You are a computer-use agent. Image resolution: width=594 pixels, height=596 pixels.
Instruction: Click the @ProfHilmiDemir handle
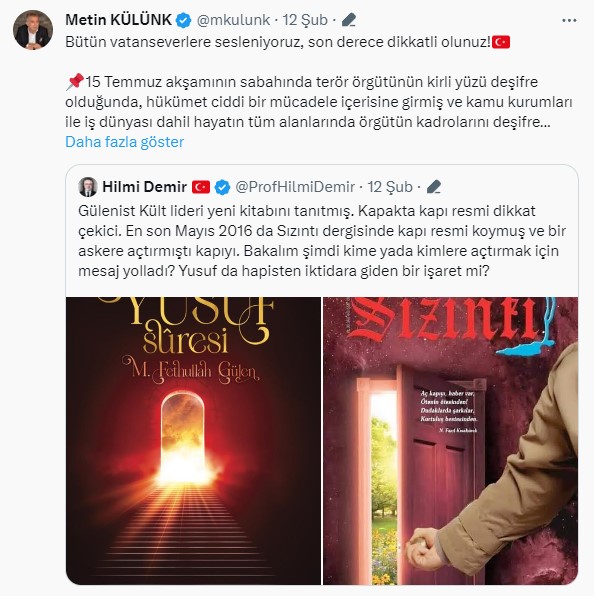[x=295, y=187]
